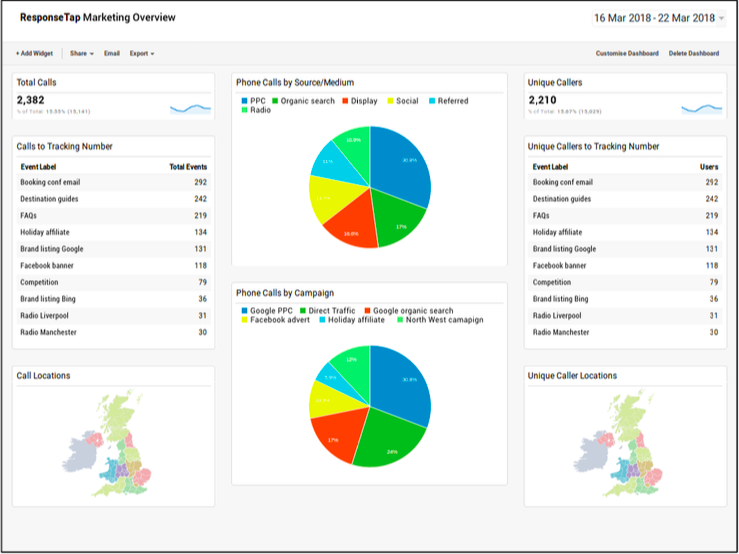Click the North West camapign legend swatch
The image size is (739, 554).
pos(400,320)
